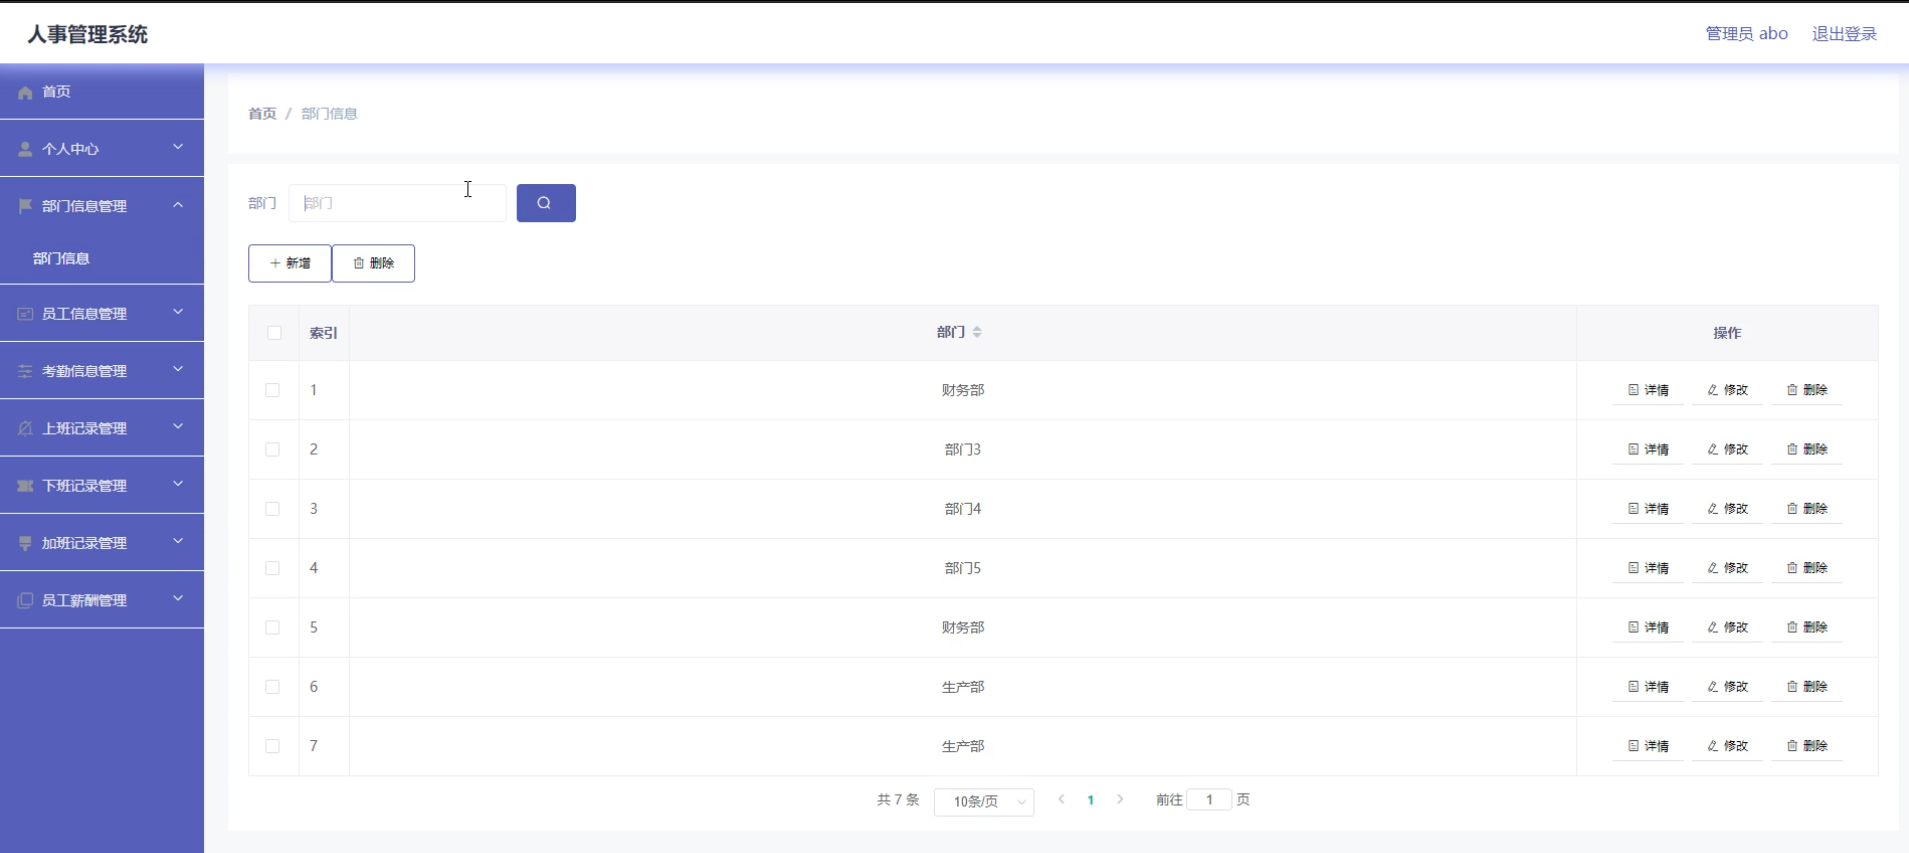Screen dimensions: 1909x853
Task: Click the 前往 page number input
Action: [1209, 800]
